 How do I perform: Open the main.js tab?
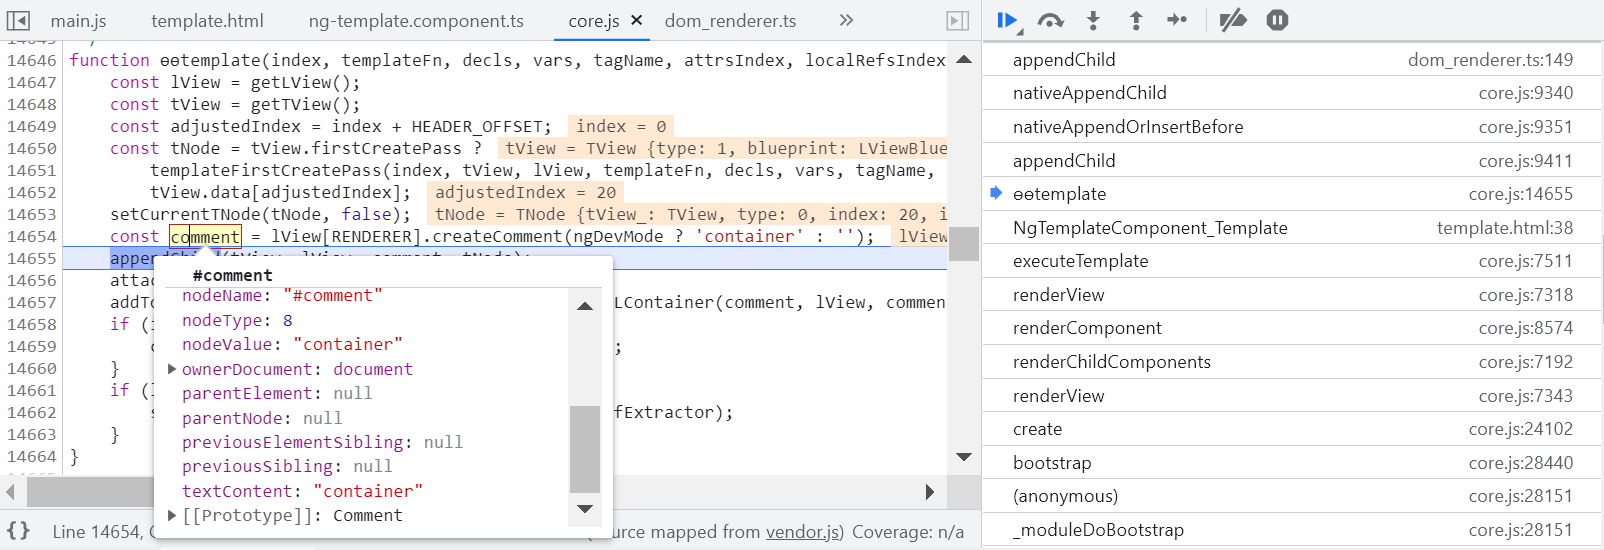pos(78,20)
